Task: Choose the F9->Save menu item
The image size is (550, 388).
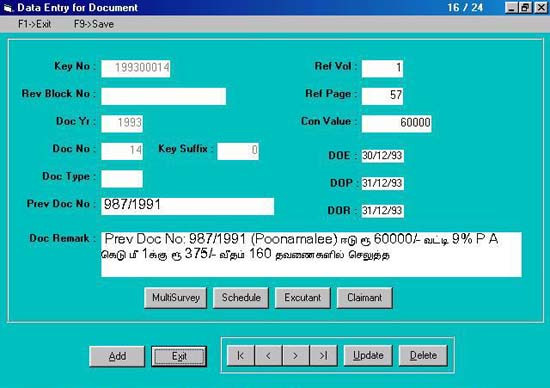Action: click(94, 24)
